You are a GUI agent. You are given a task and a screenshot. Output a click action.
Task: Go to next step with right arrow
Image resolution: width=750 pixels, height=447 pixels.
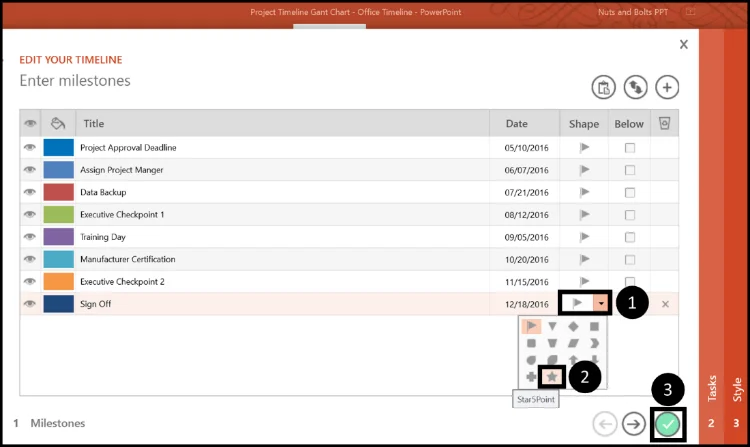(634, 424)
